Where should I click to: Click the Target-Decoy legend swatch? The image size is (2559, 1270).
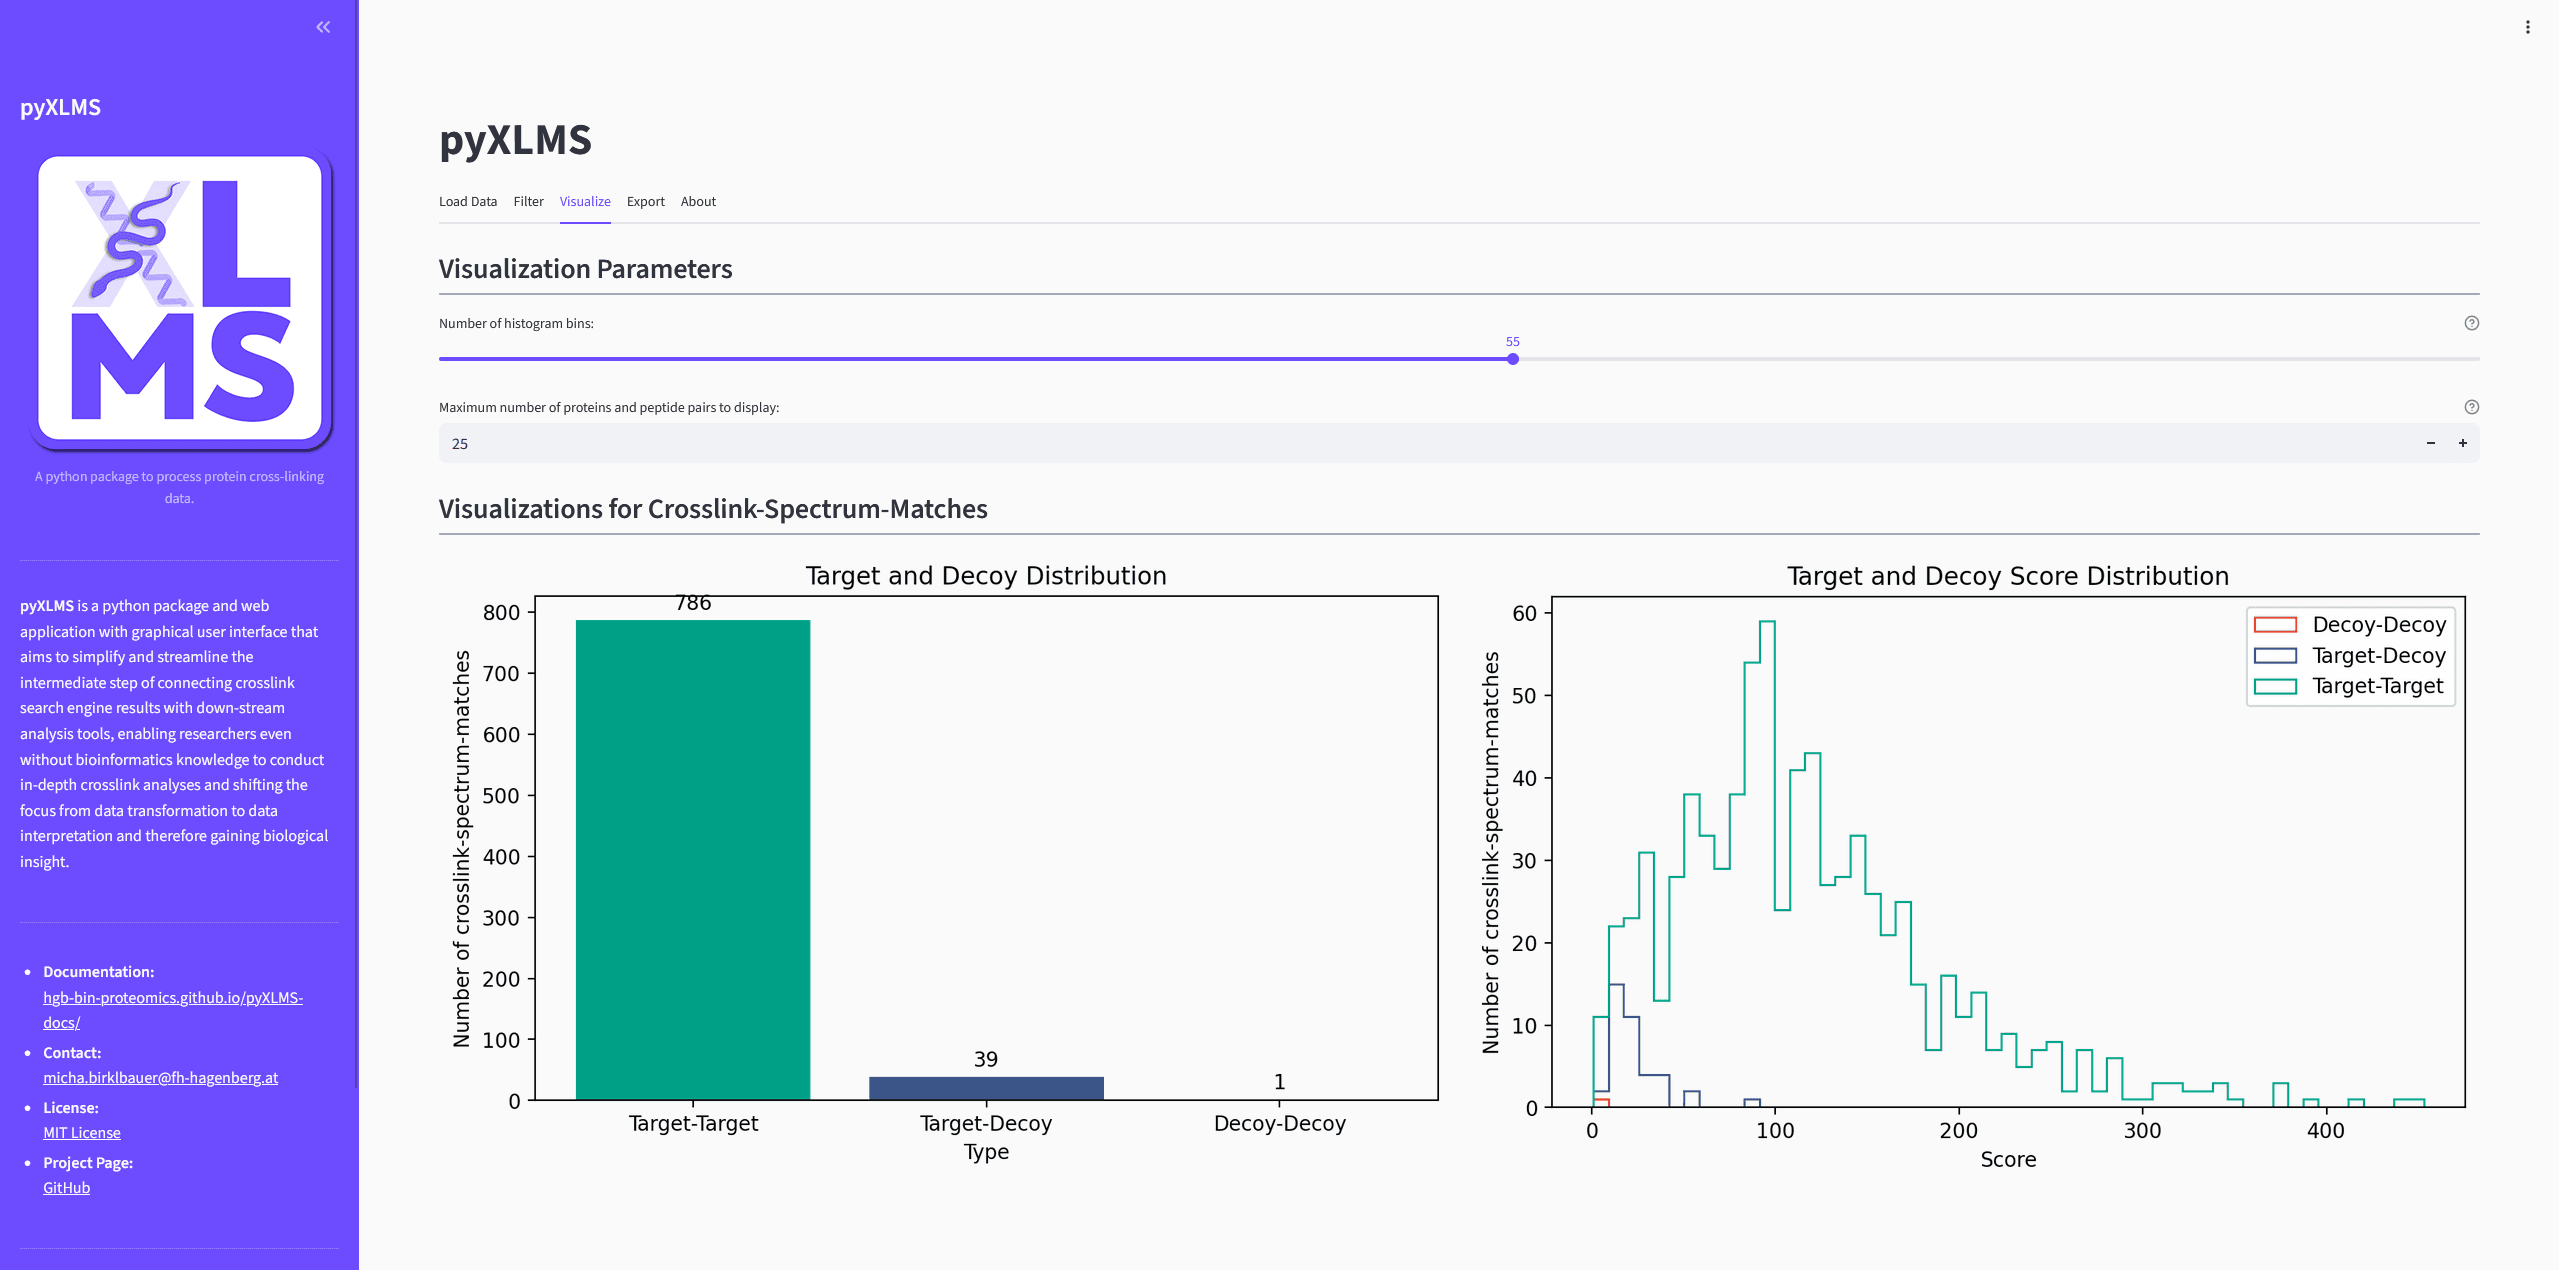tap(2274, 655)
